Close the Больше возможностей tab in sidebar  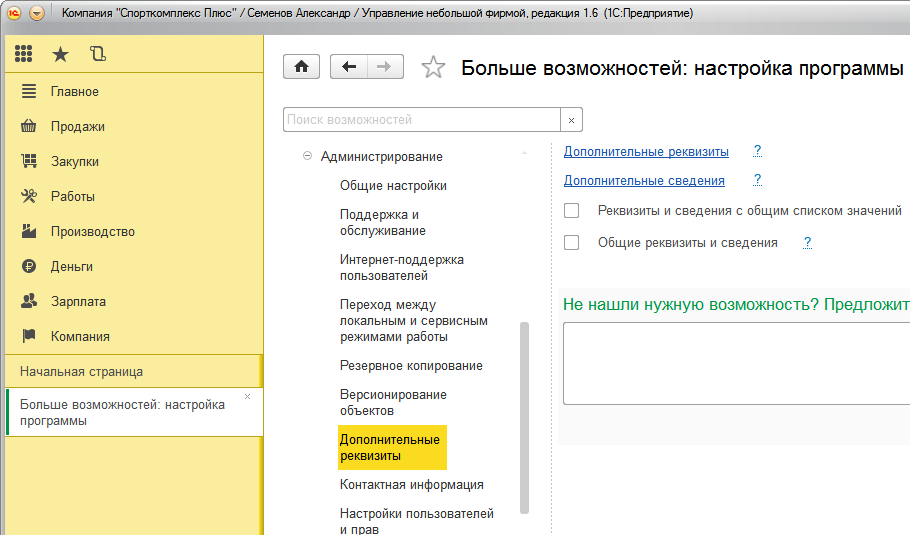(248, 397)
